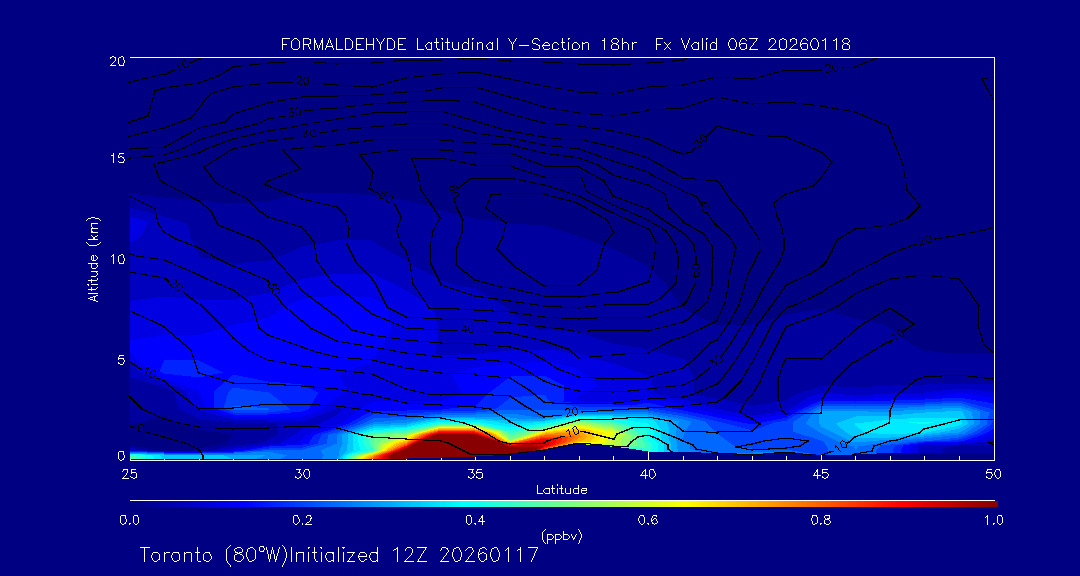Click the 0.2 colorbar tick label
Image resolution: width=1080 pixels, height=576 pixels.
pyautogui.click(x=302, y=520)
